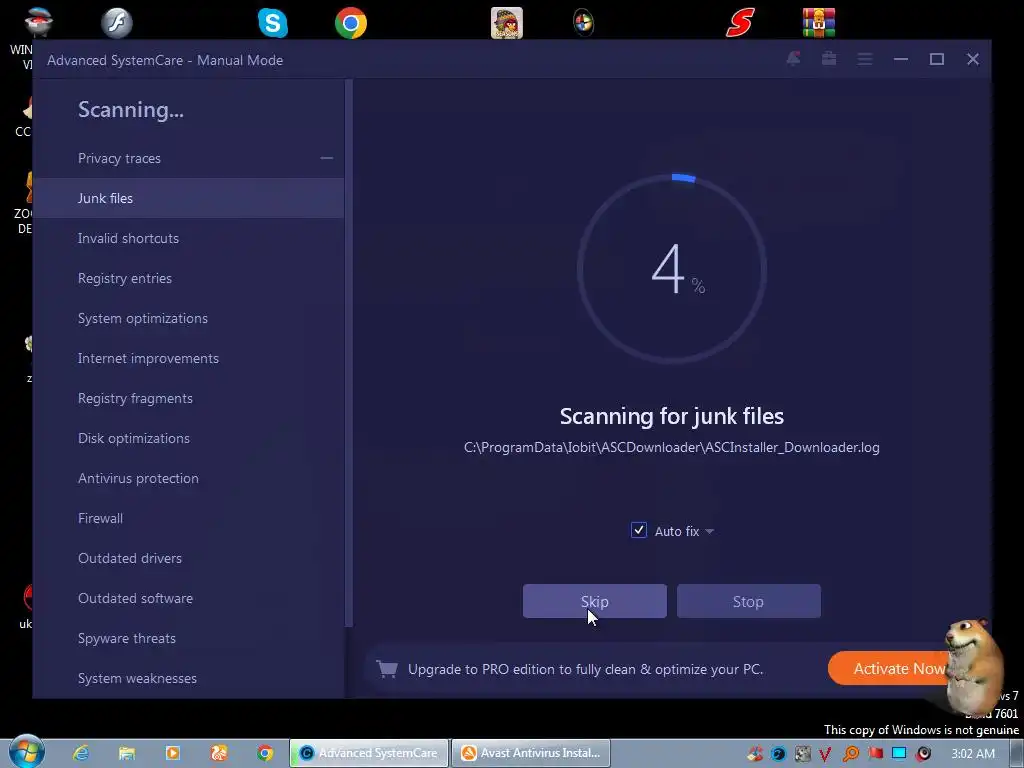Open the round Windows-flag desktop icon
The image size is (1024, 768).
pos(583,24)
